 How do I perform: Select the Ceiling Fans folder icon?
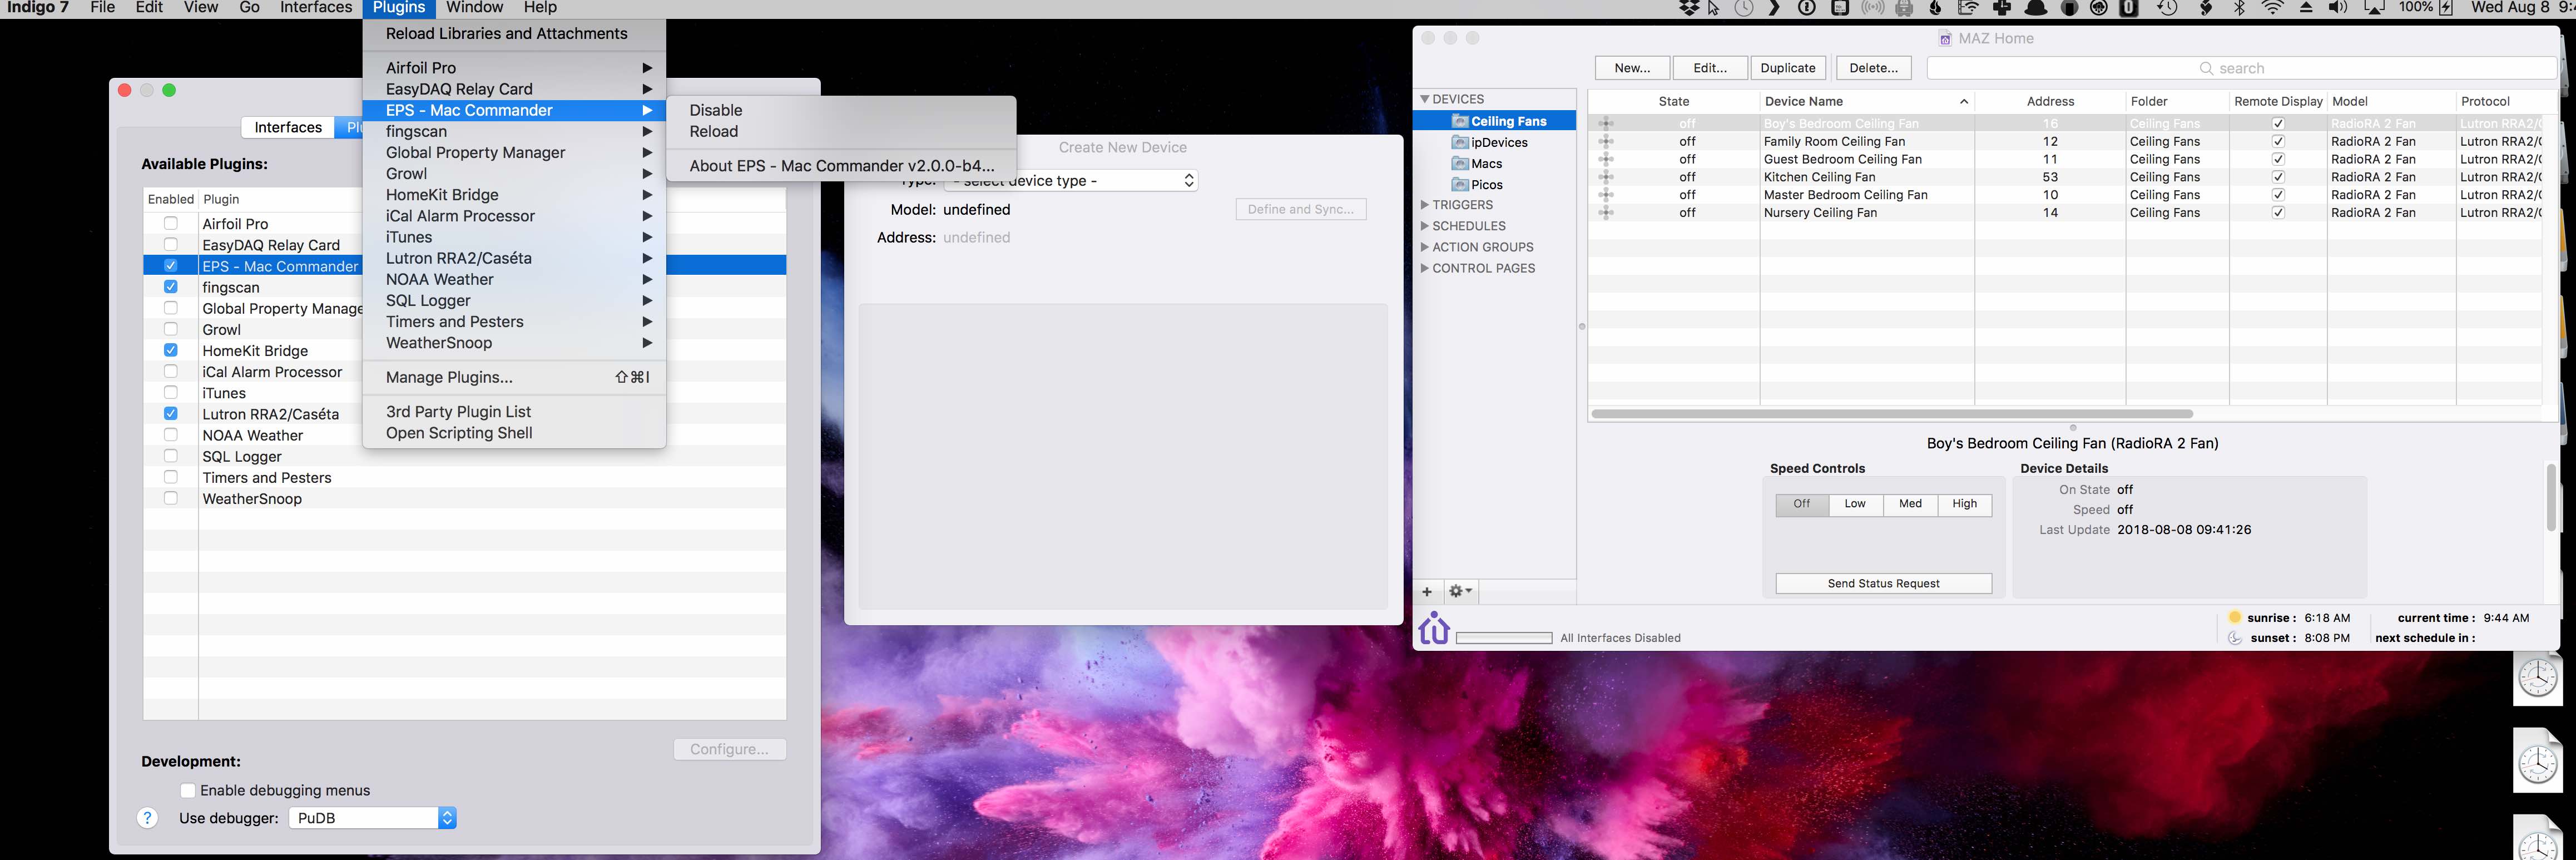[1460, 121]
